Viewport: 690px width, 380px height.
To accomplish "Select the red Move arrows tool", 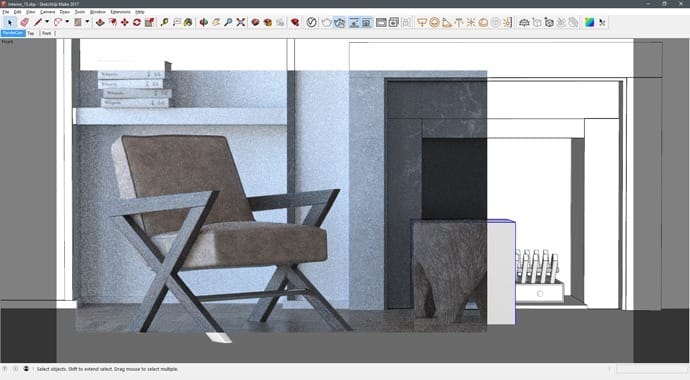I will tap(125, 22).
